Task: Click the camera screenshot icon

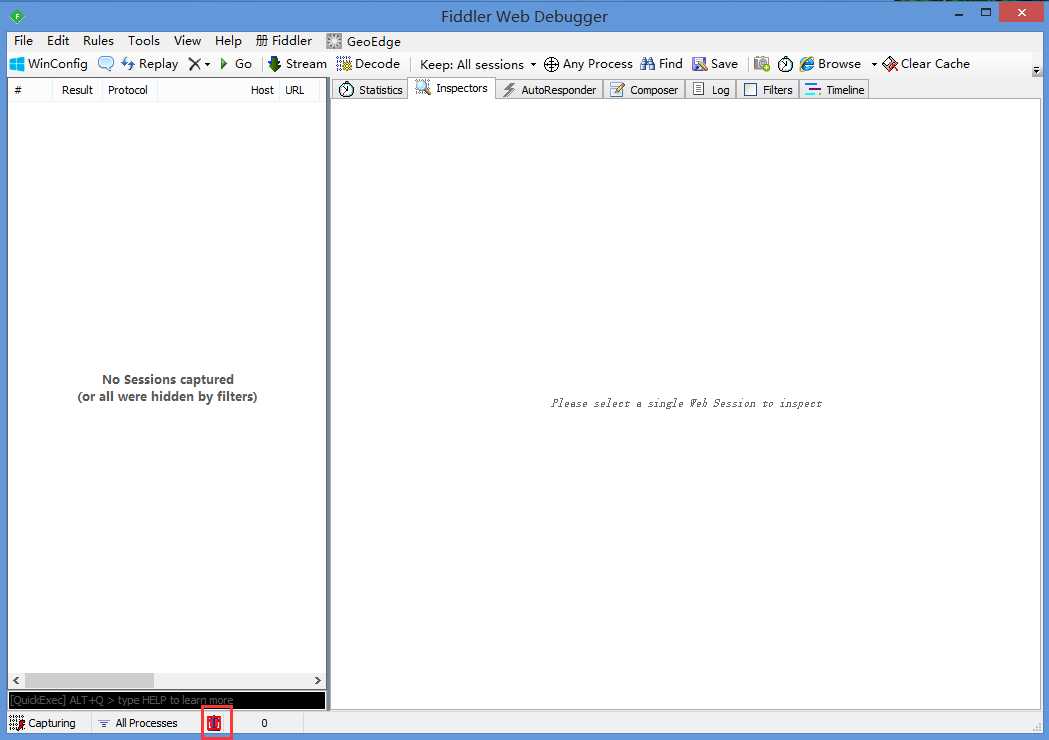Action: pyautogui.click(x=761, y=64)
